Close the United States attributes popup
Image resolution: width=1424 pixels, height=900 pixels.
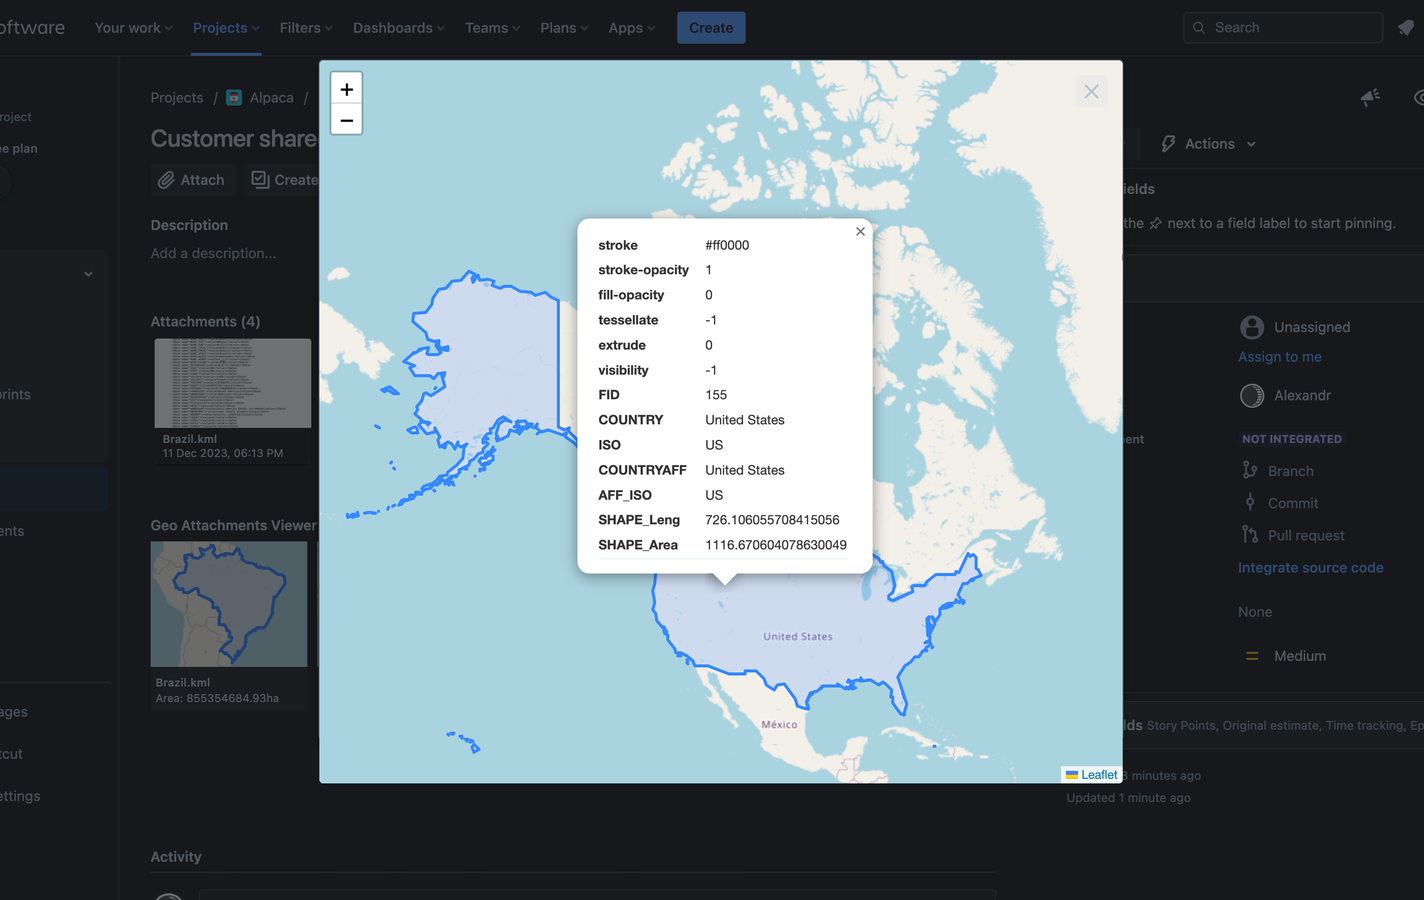click(860, 231)
